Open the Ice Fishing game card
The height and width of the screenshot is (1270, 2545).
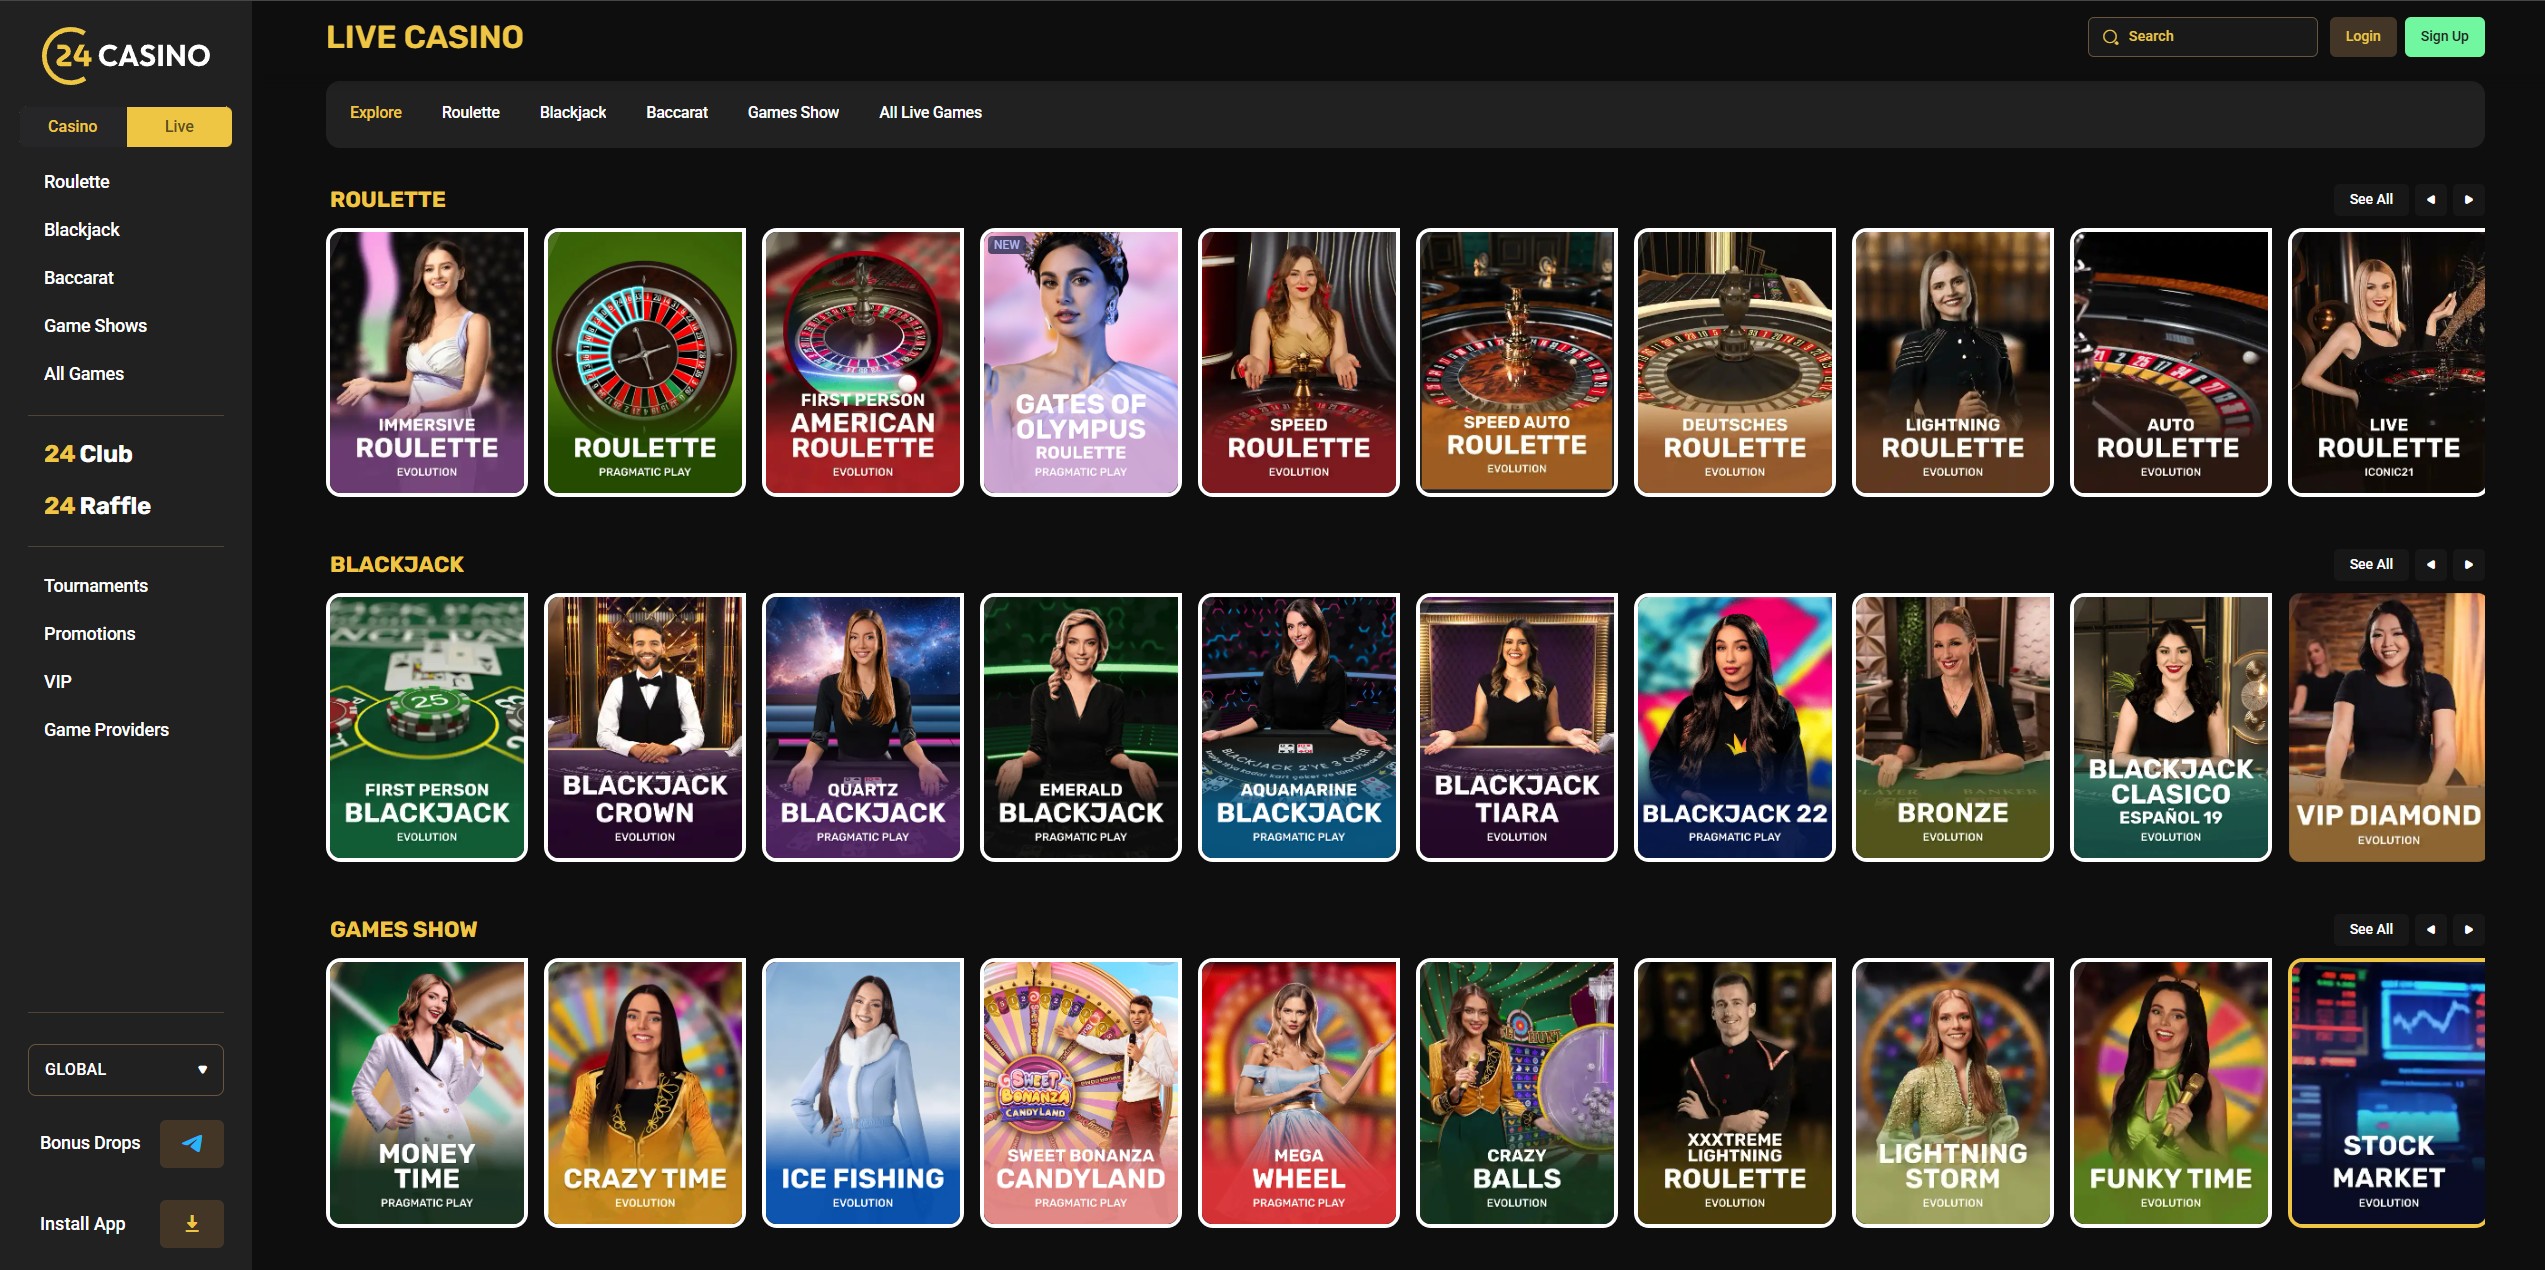[863, 1093]
